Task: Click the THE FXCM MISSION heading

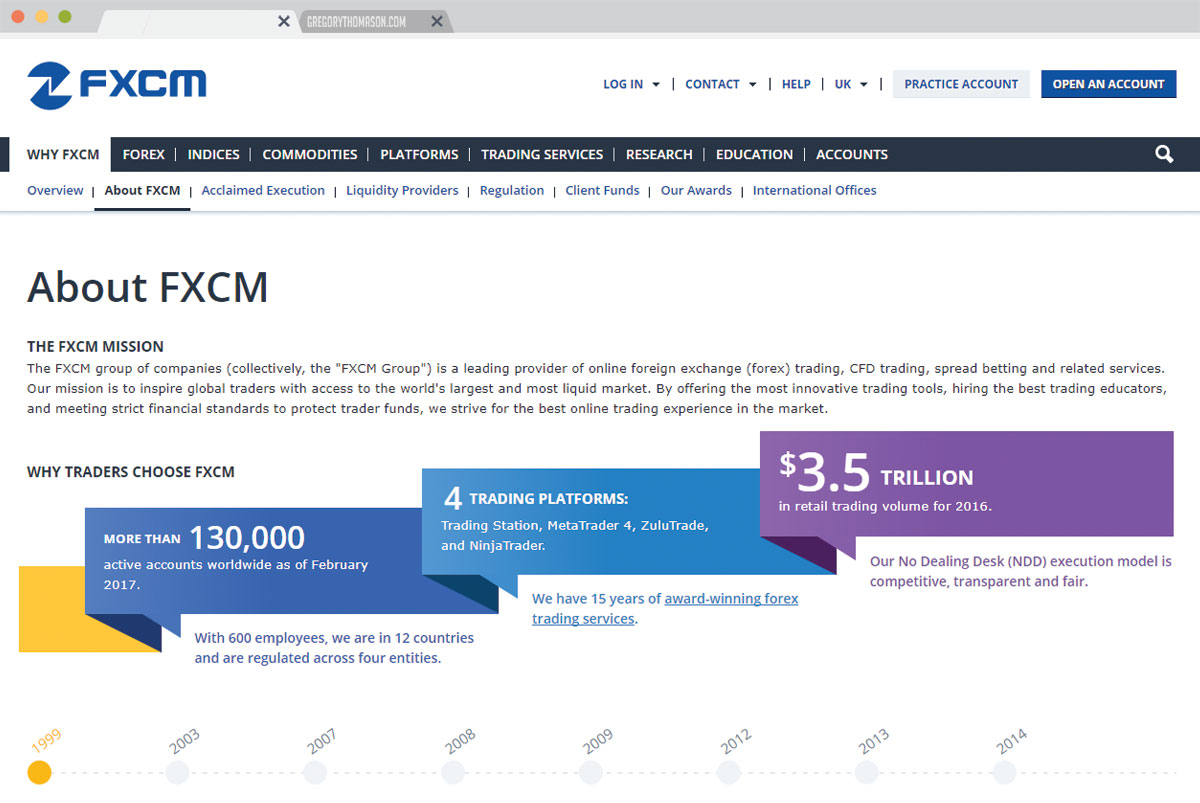Action: [x=95, y=347]
